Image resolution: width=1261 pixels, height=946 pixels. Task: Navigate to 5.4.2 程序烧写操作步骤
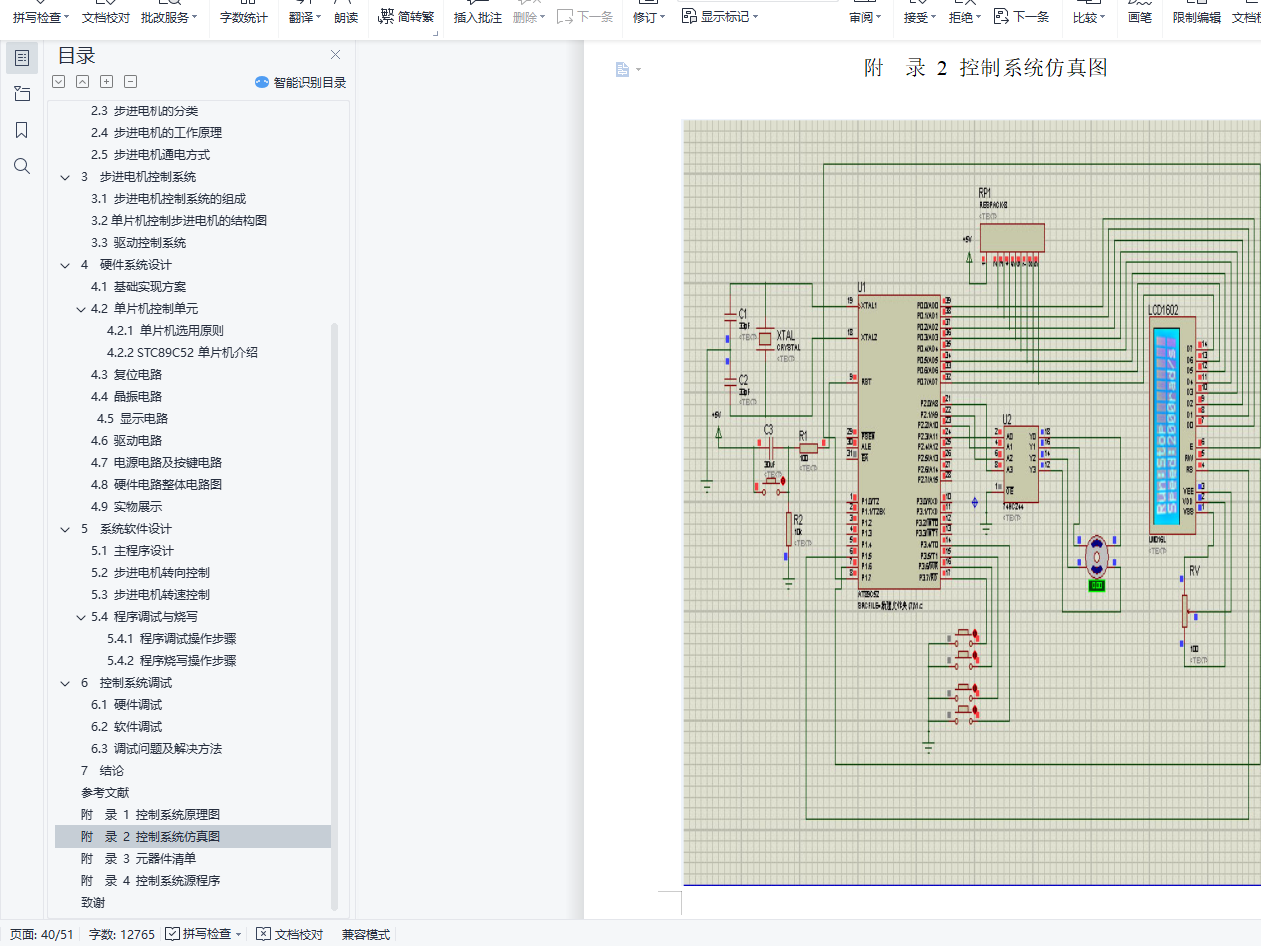click(x=172, y=661)
